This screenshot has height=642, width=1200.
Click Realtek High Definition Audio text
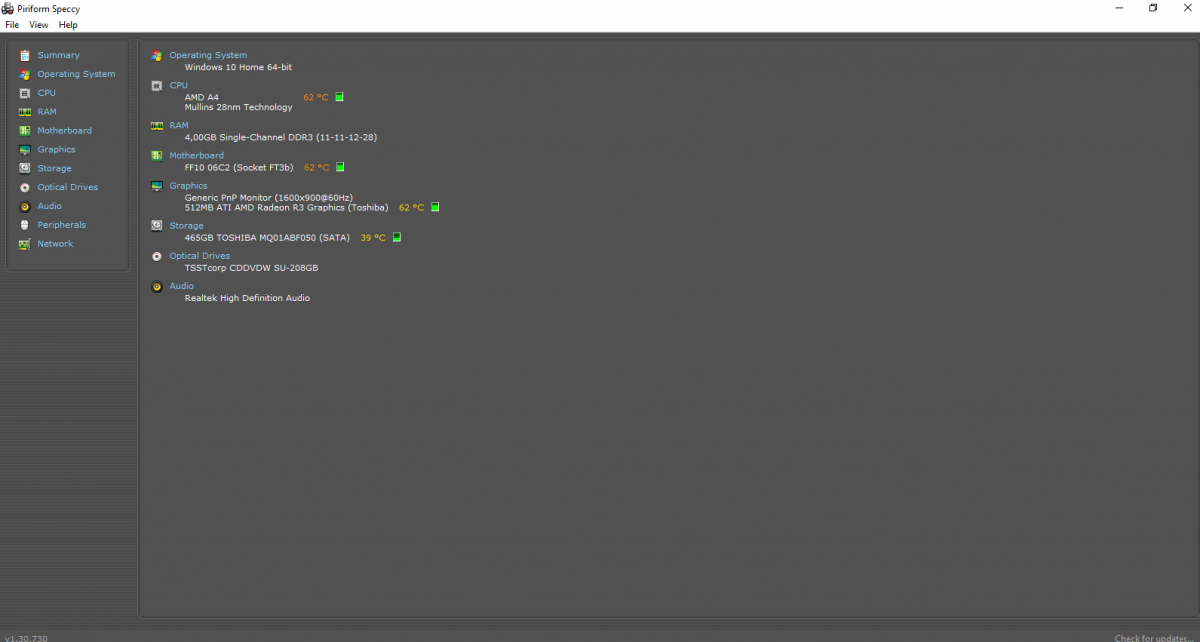point(247,298)
